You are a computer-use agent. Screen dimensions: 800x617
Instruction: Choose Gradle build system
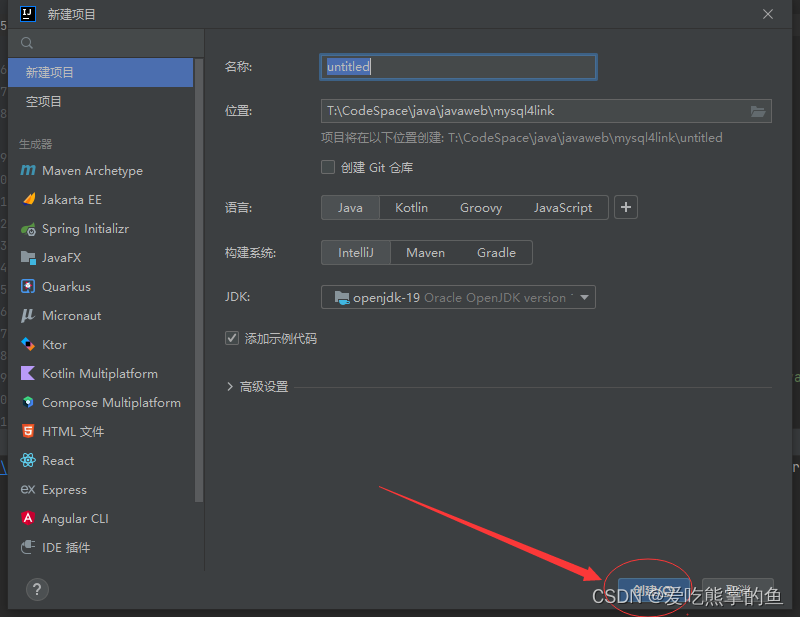coord(496,253)
